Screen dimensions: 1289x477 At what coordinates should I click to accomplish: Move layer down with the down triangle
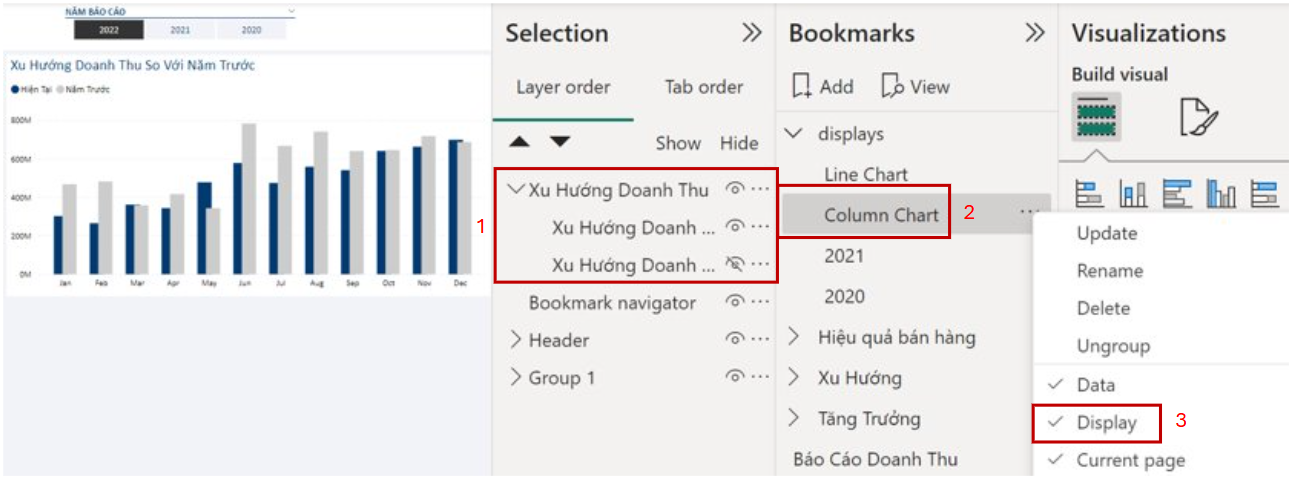(x=560, y=142)
